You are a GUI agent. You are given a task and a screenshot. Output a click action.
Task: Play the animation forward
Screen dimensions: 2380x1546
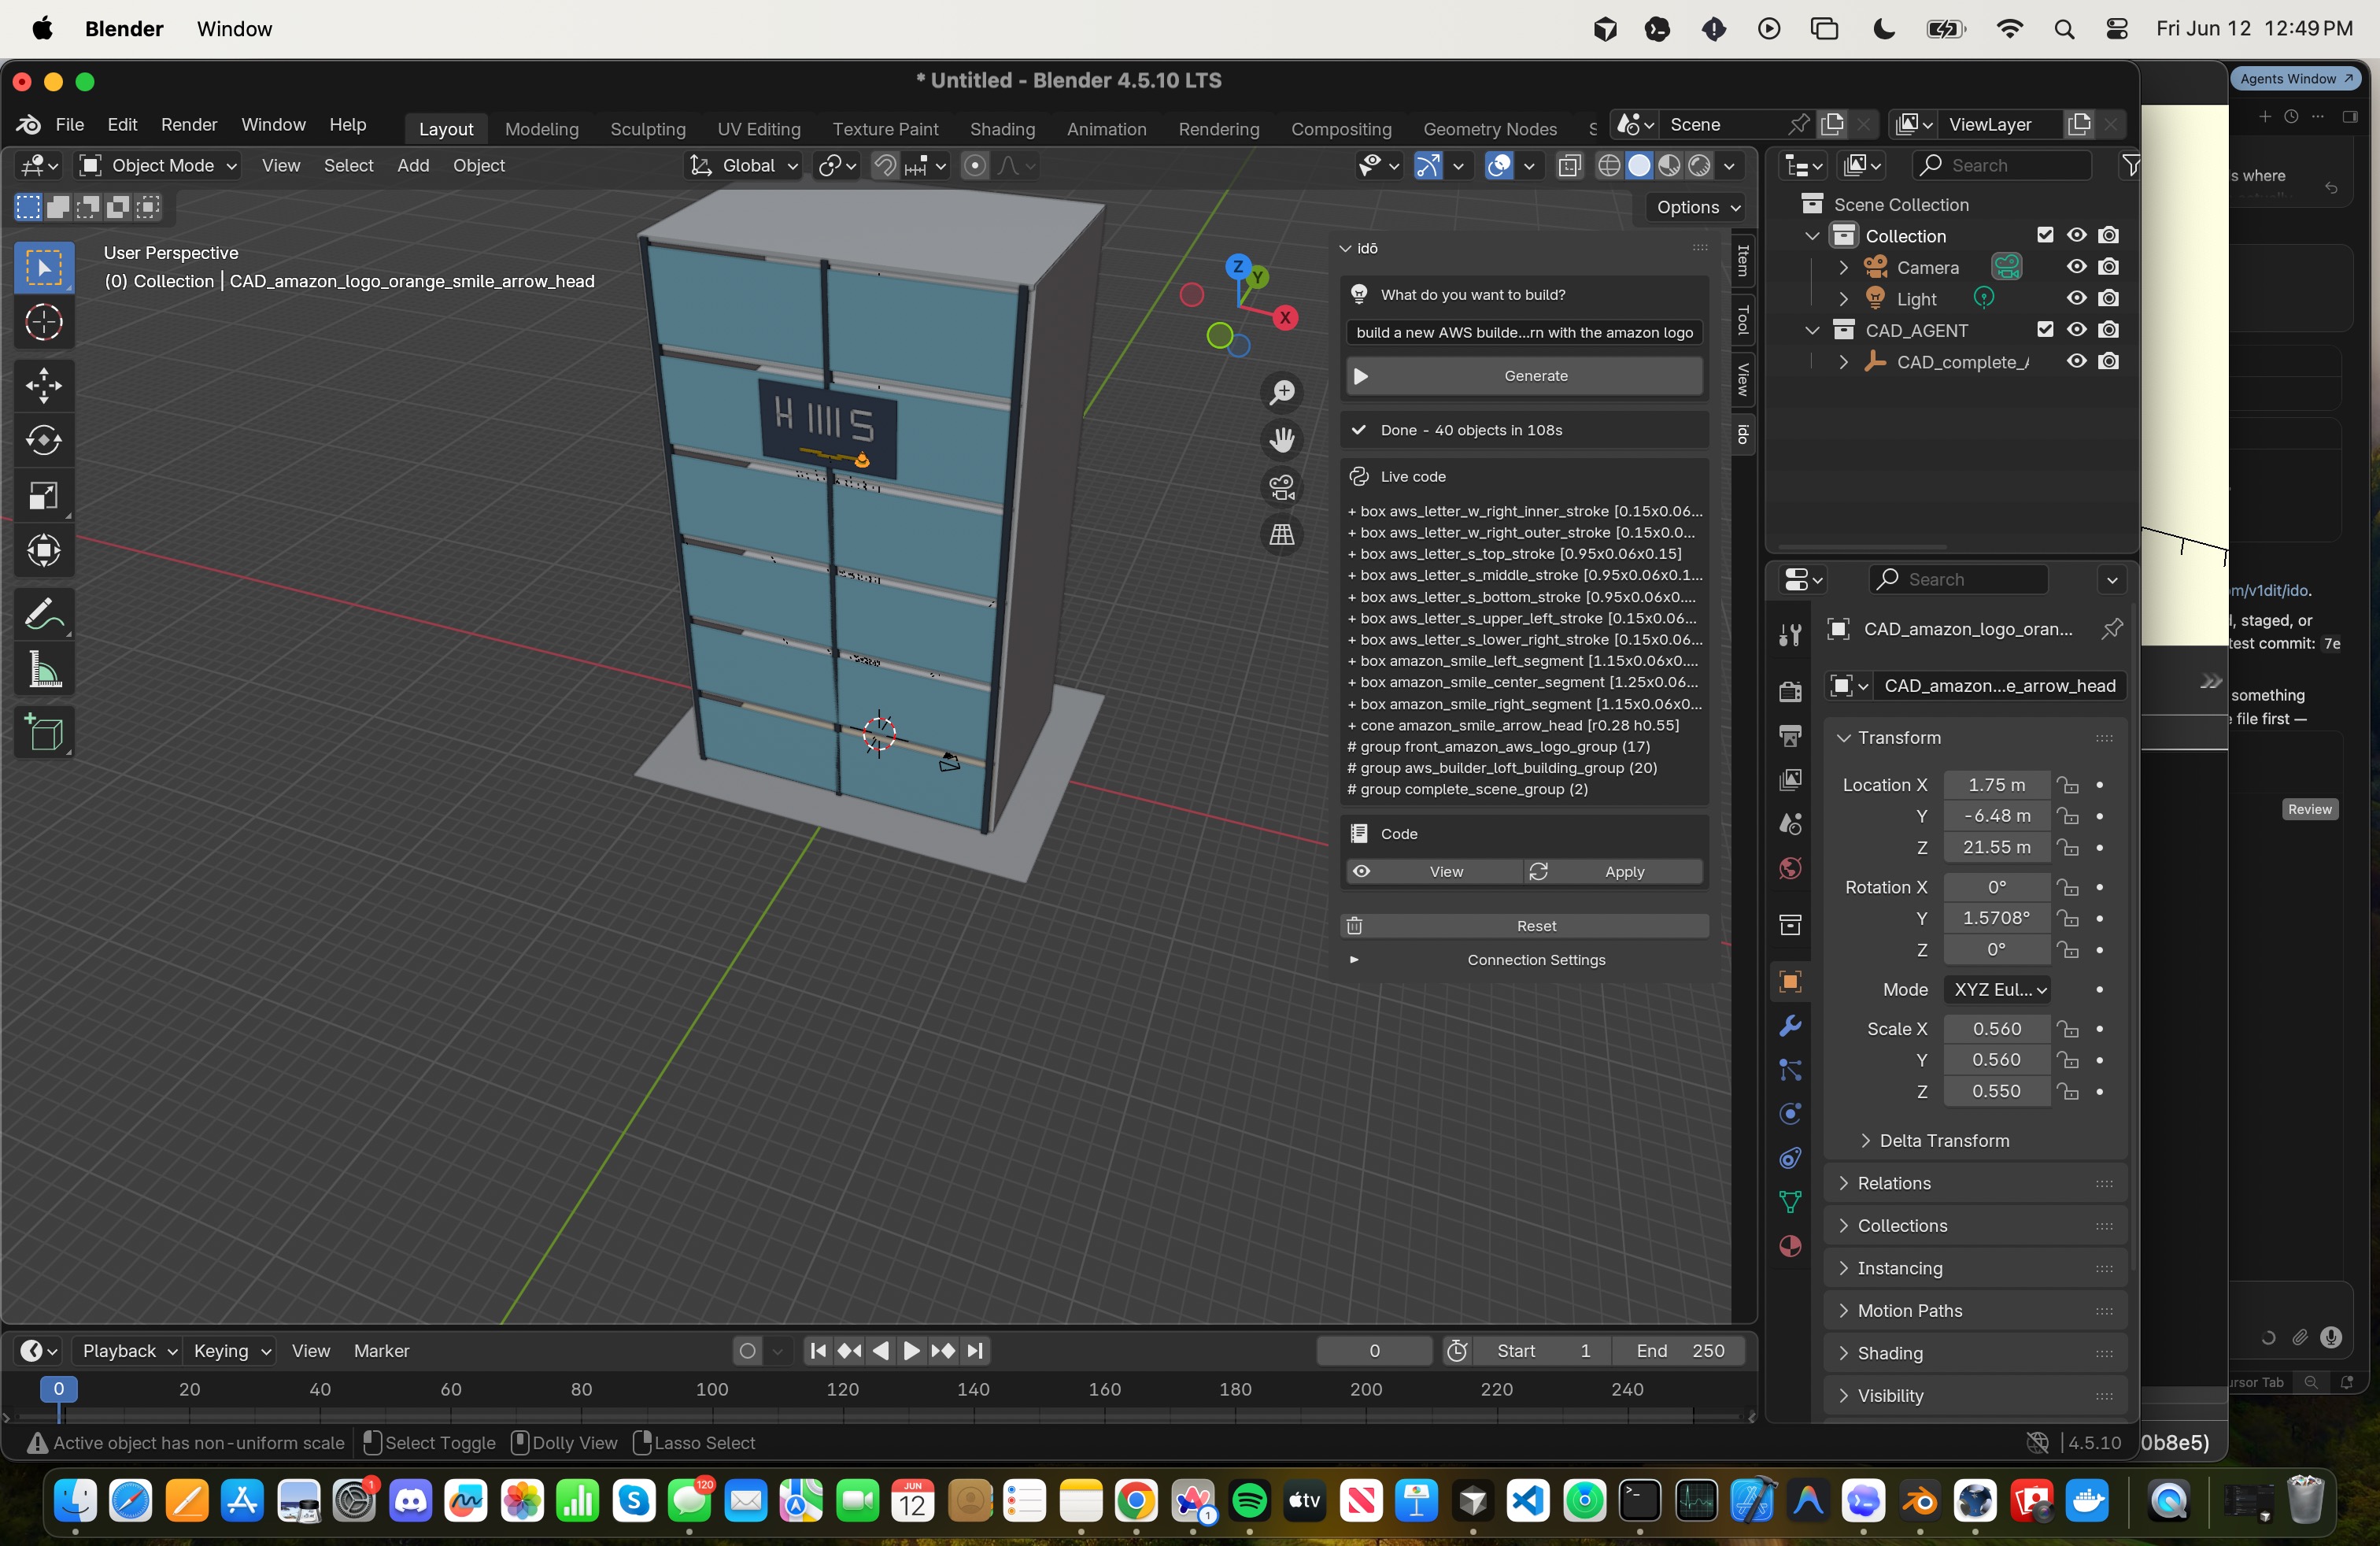[911, 1351]
